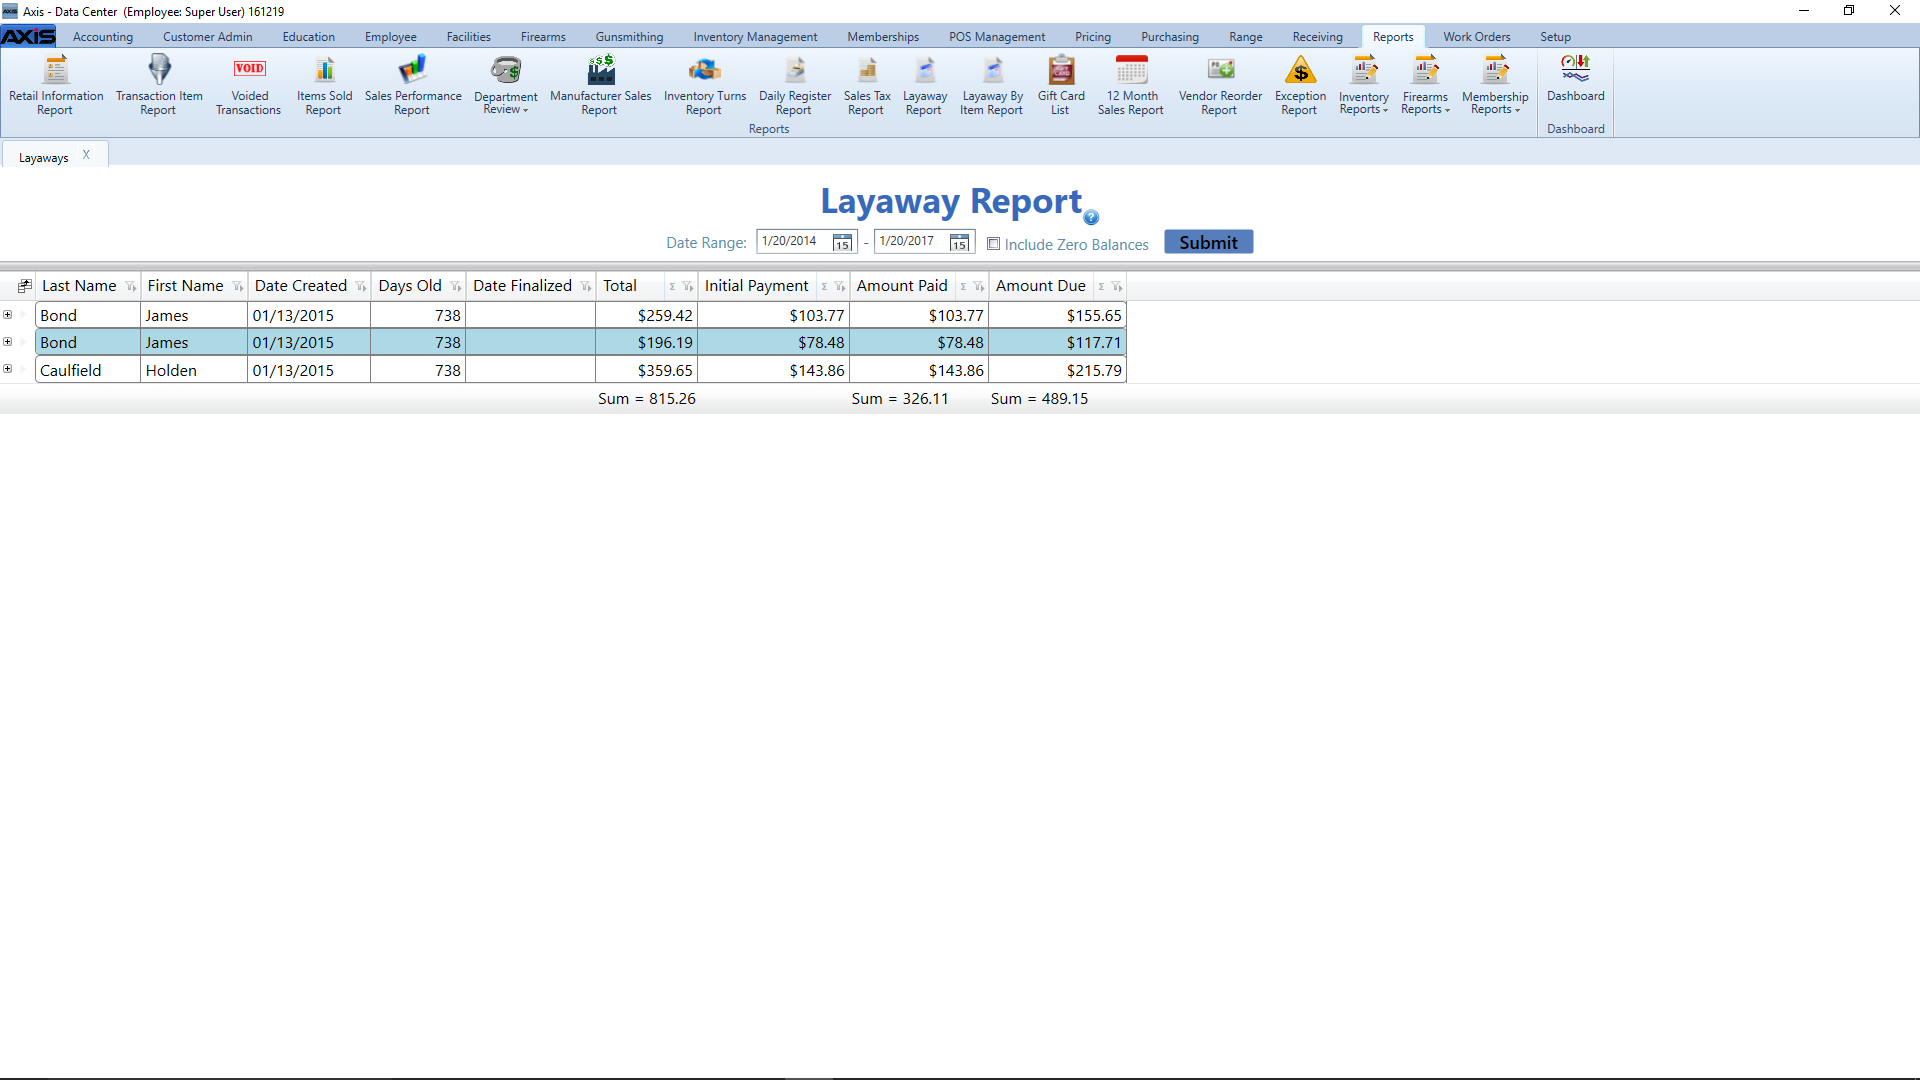This screenshot has height=1080, width=1920.
Task: Toggle the Include Zero Balances checkbox
Action: (994, 244)
